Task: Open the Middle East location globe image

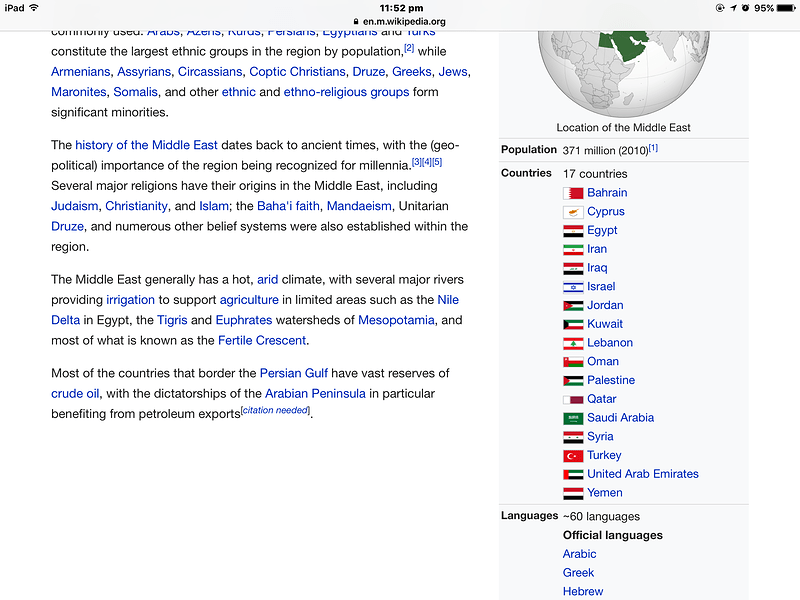Action: pyautogui.click(x=623, y=74)
